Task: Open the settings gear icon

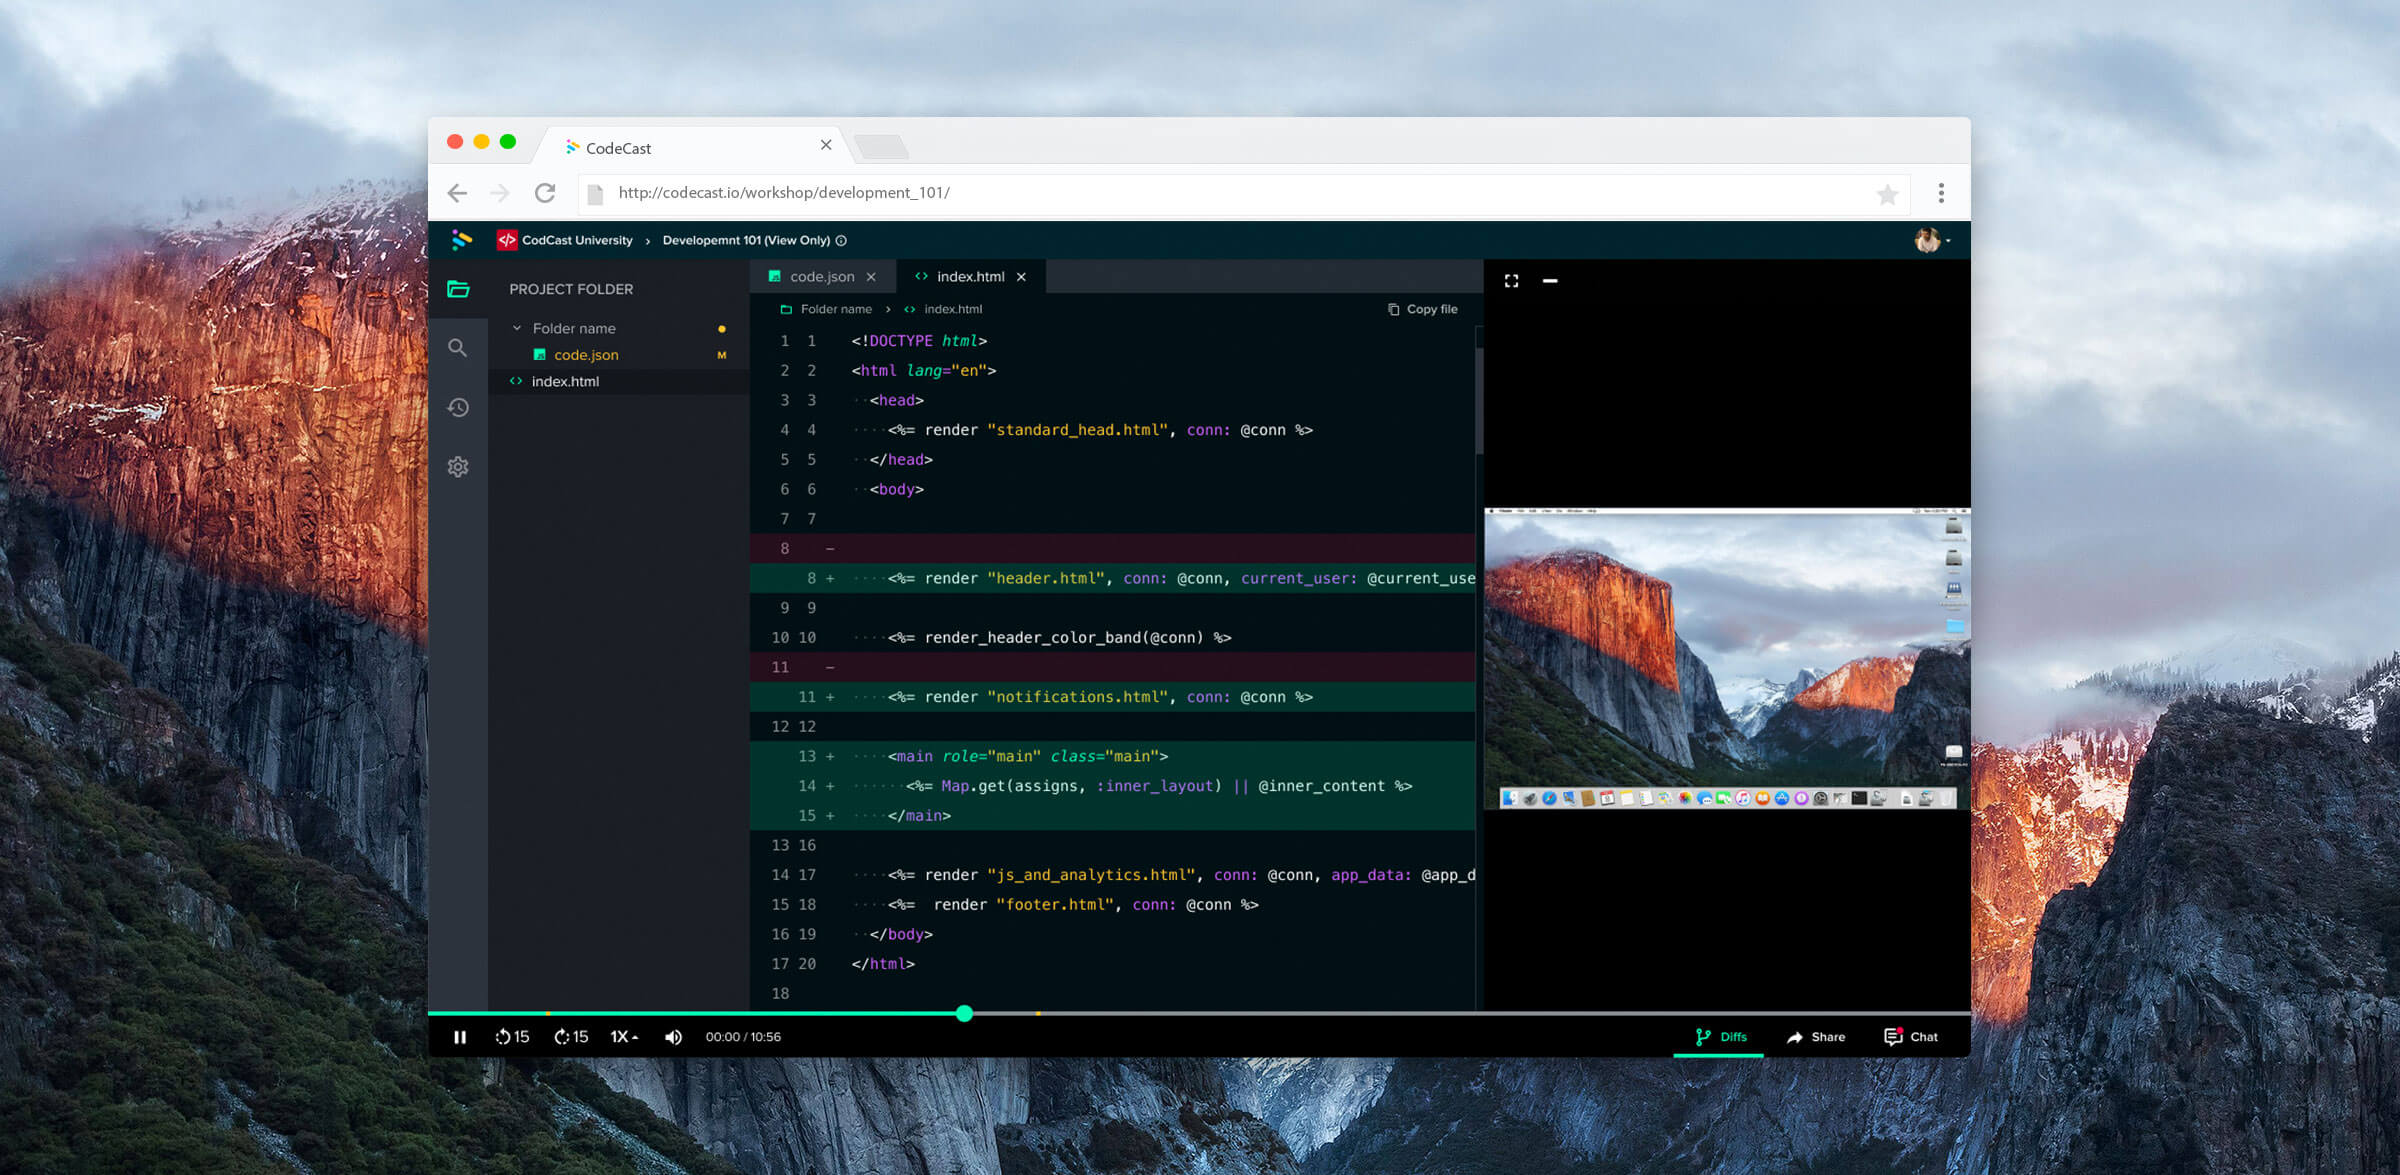Action: tap(458, 467)
